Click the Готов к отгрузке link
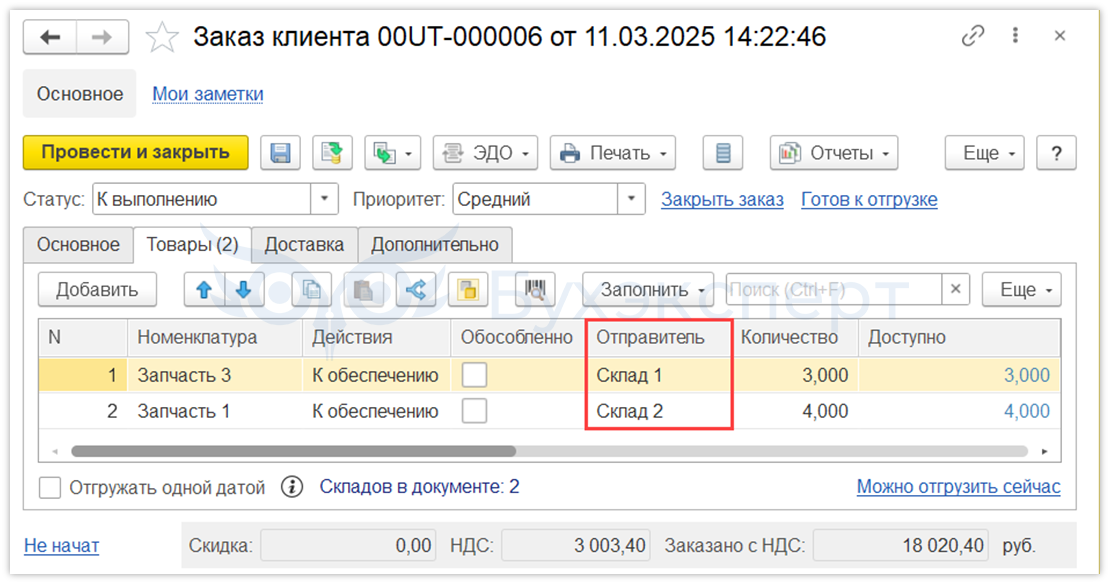The image size is (1110, 584). [x=869, y=200]
